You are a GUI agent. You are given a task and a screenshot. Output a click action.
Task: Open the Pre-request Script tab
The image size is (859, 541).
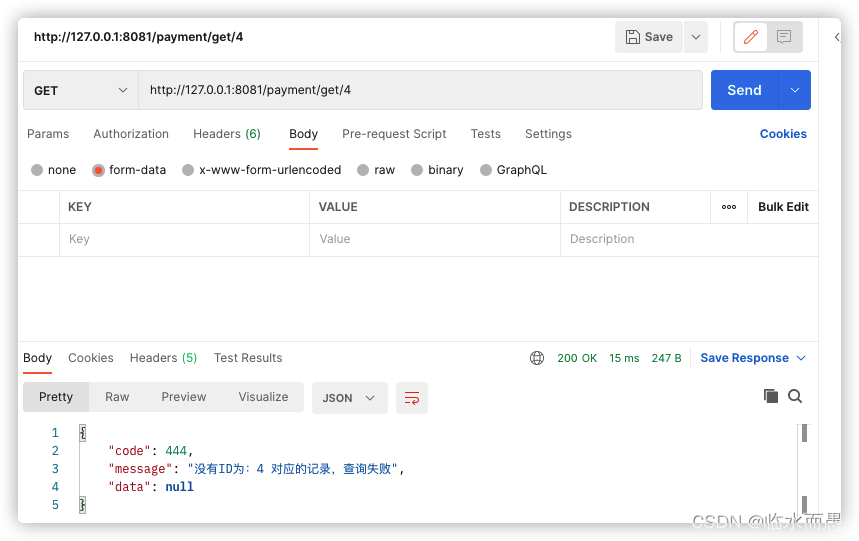pos(394,134)
